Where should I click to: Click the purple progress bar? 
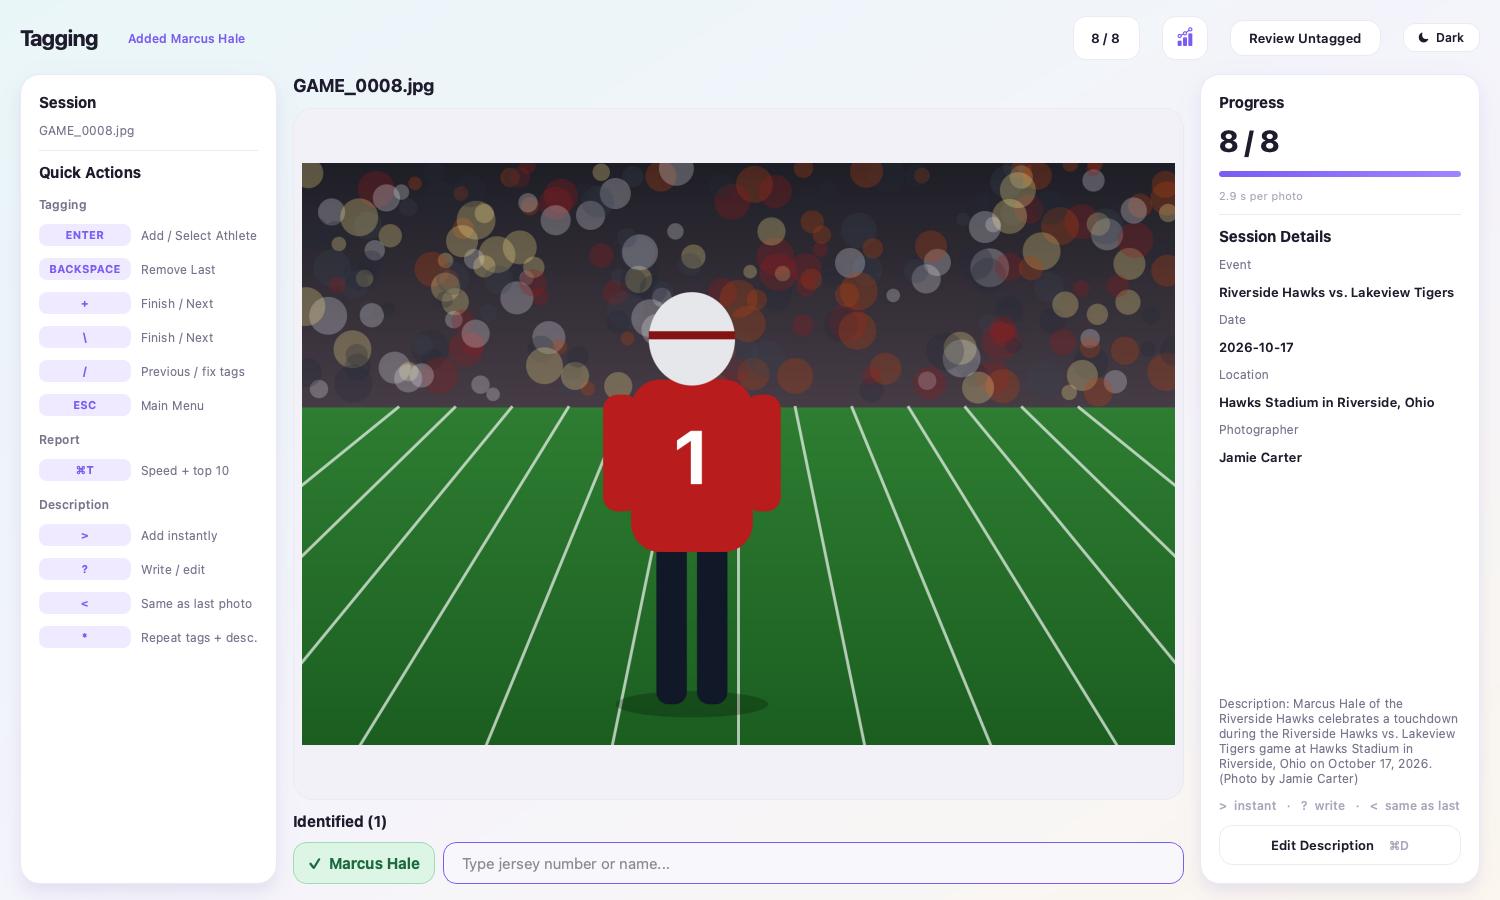point(1340,174)
